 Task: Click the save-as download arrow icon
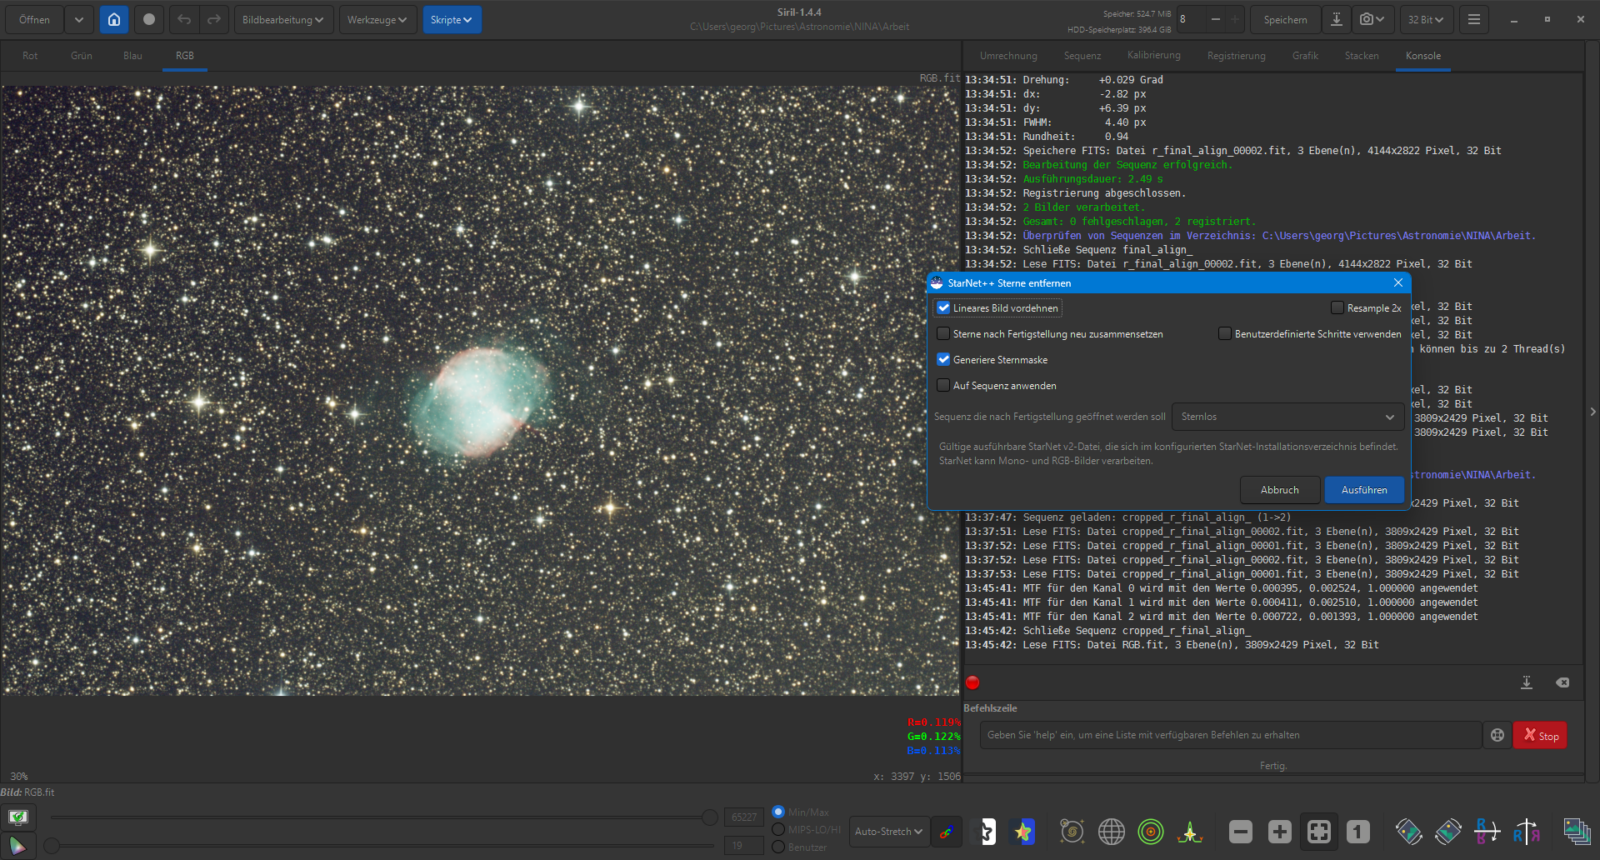1336,19
